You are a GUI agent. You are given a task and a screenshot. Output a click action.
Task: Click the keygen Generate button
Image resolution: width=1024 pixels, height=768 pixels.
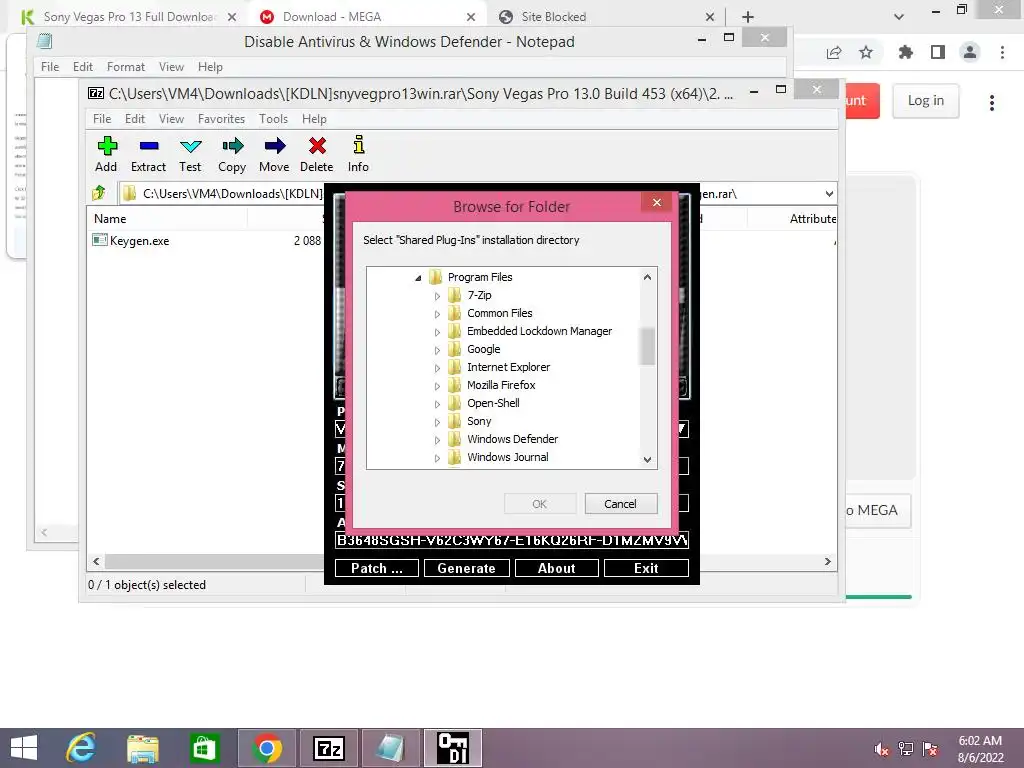coord(466,568)
